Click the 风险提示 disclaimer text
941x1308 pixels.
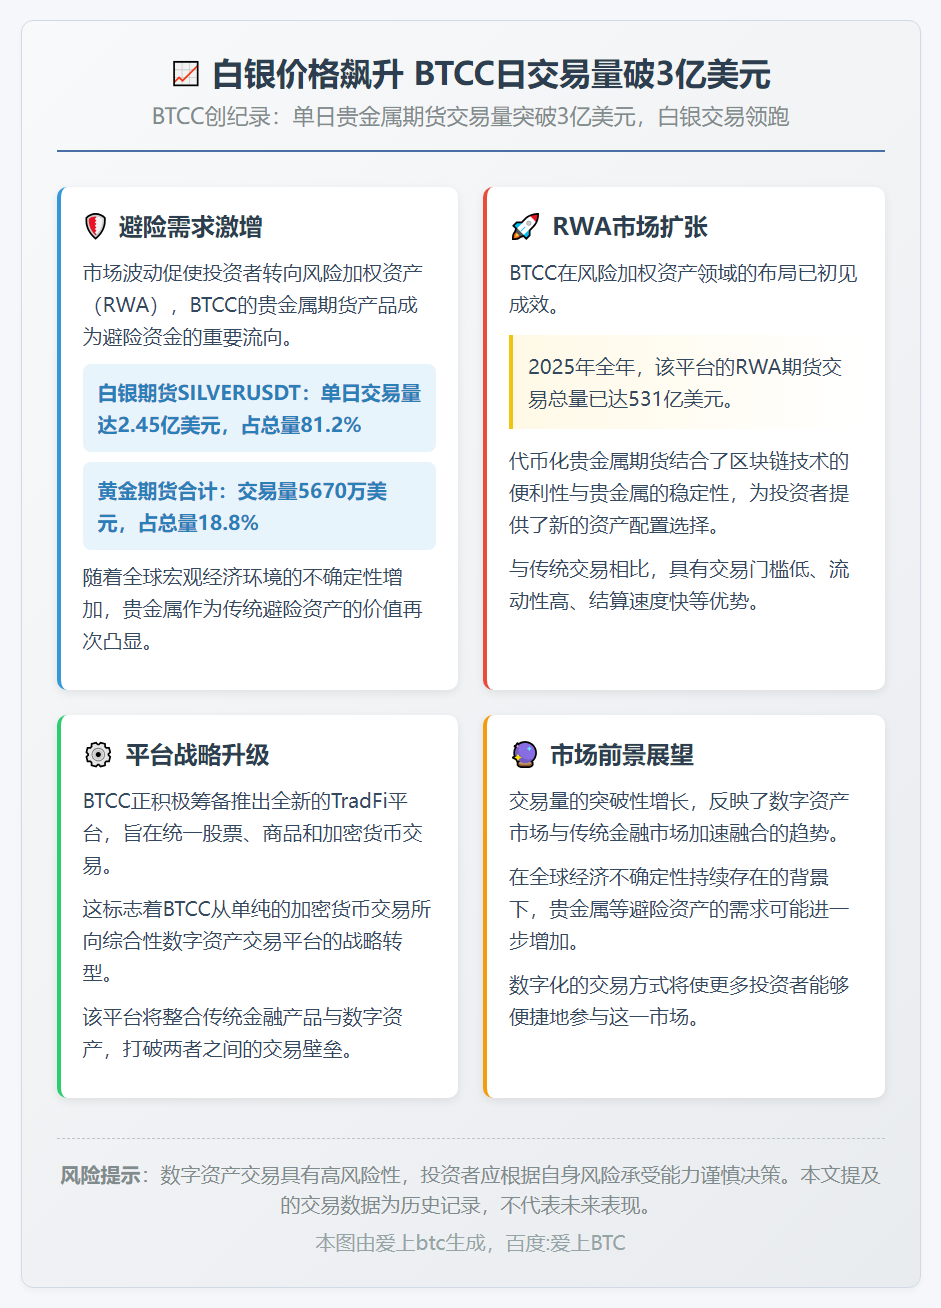click(x=471, y=1190)
